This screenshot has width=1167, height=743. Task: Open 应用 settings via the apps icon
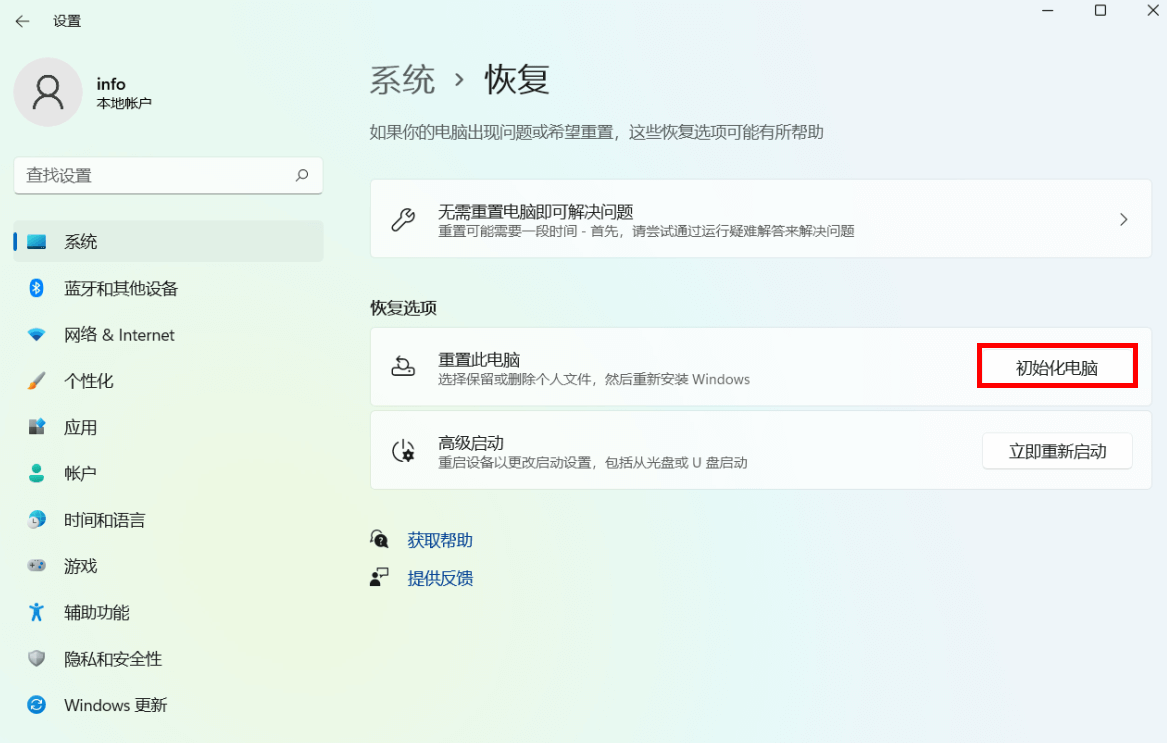point(37,427)
